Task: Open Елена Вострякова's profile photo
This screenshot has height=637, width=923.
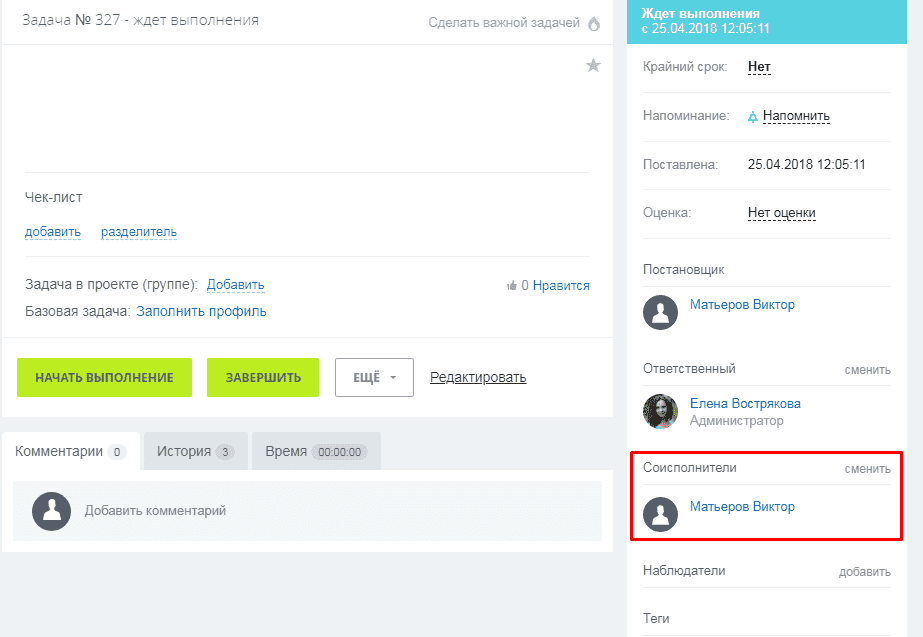Action: [661, 411]
